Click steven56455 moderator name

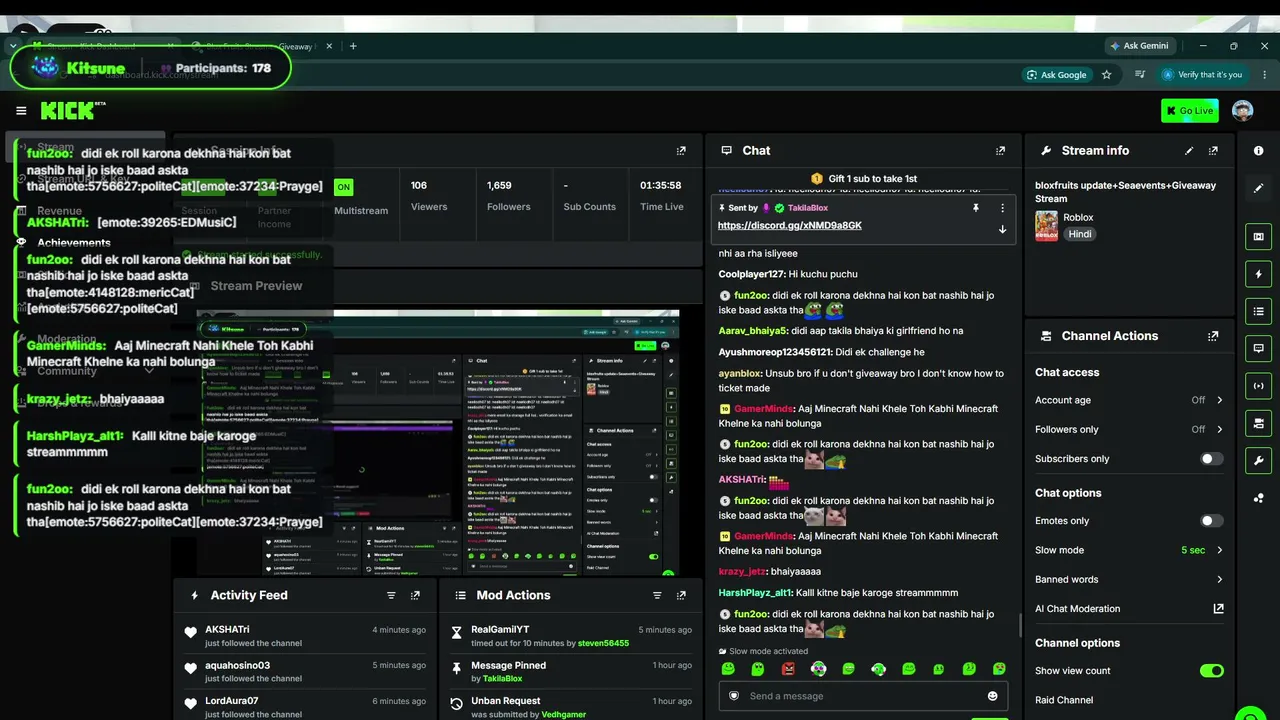tap(603, 643)
